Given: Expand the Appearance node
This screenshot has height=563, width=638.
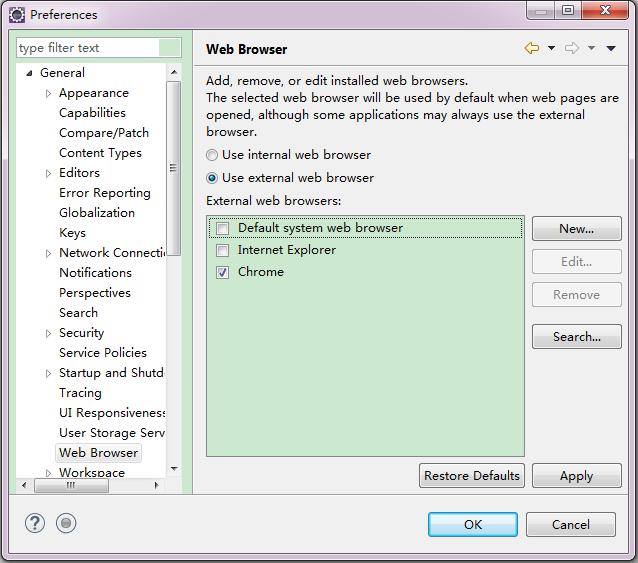Looking at the screenshot, I should 48,94.
